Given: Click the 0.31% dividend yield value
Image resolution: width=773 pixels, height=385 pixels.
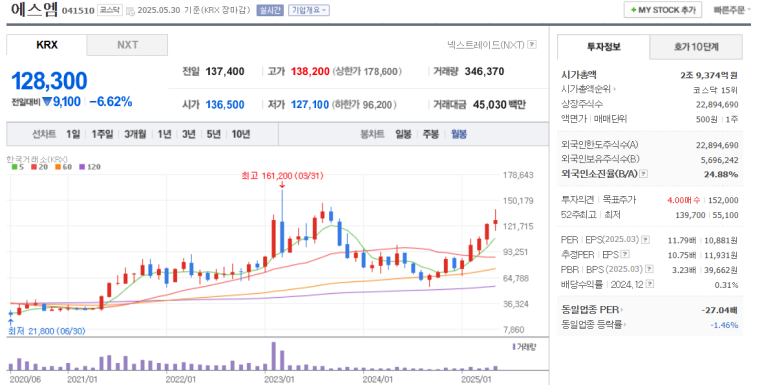Looking at the screenshot, I should click(726, 284).
